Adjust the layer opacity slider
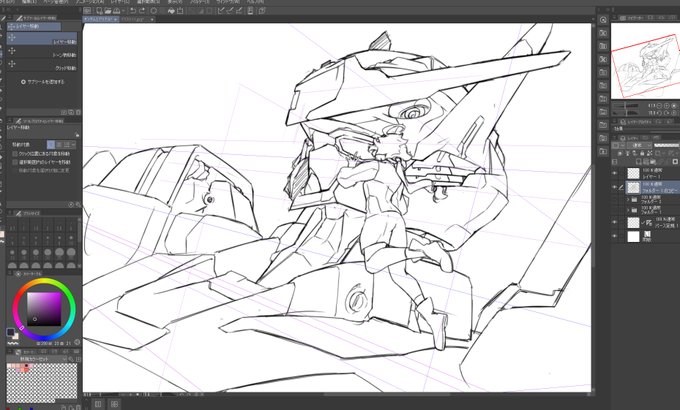Screen dimensions: 680x410 (667, 145)
